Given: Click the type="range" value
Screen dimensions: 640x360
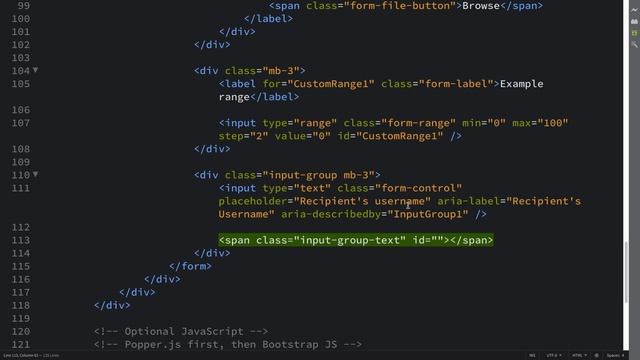Looking at the screenshot, I should 315,123.
